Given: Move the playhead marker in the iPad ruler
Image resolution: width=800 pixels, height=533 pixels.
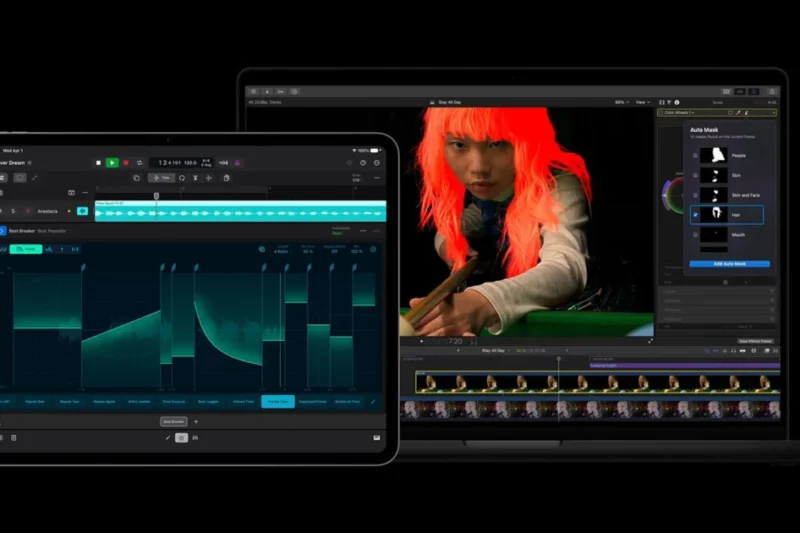Looking at the screenshot, I should pyautogui.click(x=156, y=196).
